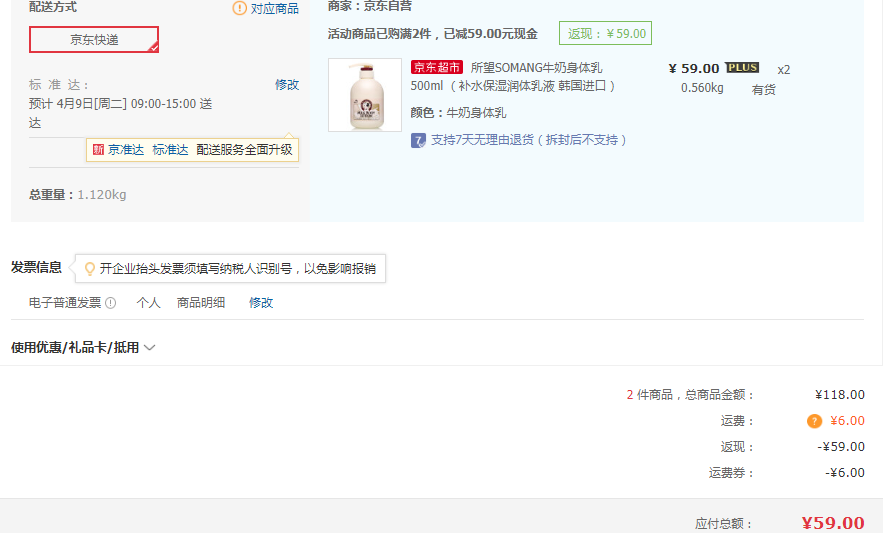
Task: Click the 7-day return icon
Action: tap(418, 140)
